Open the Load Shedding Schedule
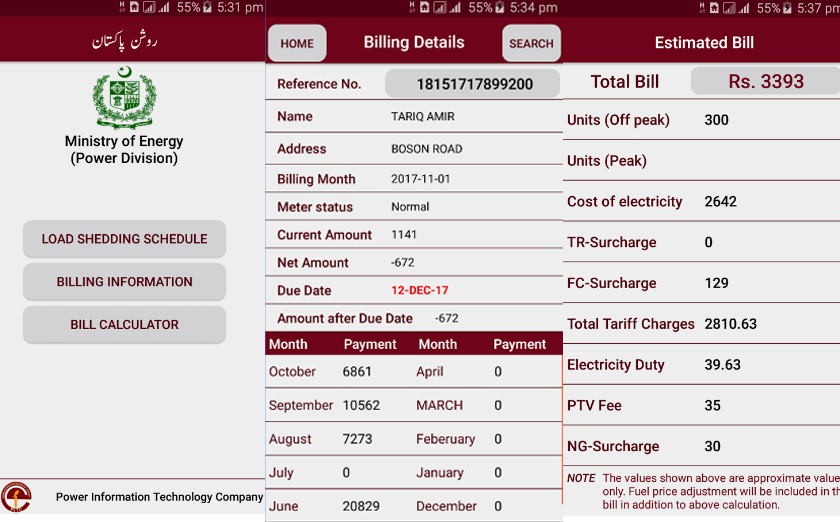The width and height of the screenshot is (840, 522). click(124, 239)
